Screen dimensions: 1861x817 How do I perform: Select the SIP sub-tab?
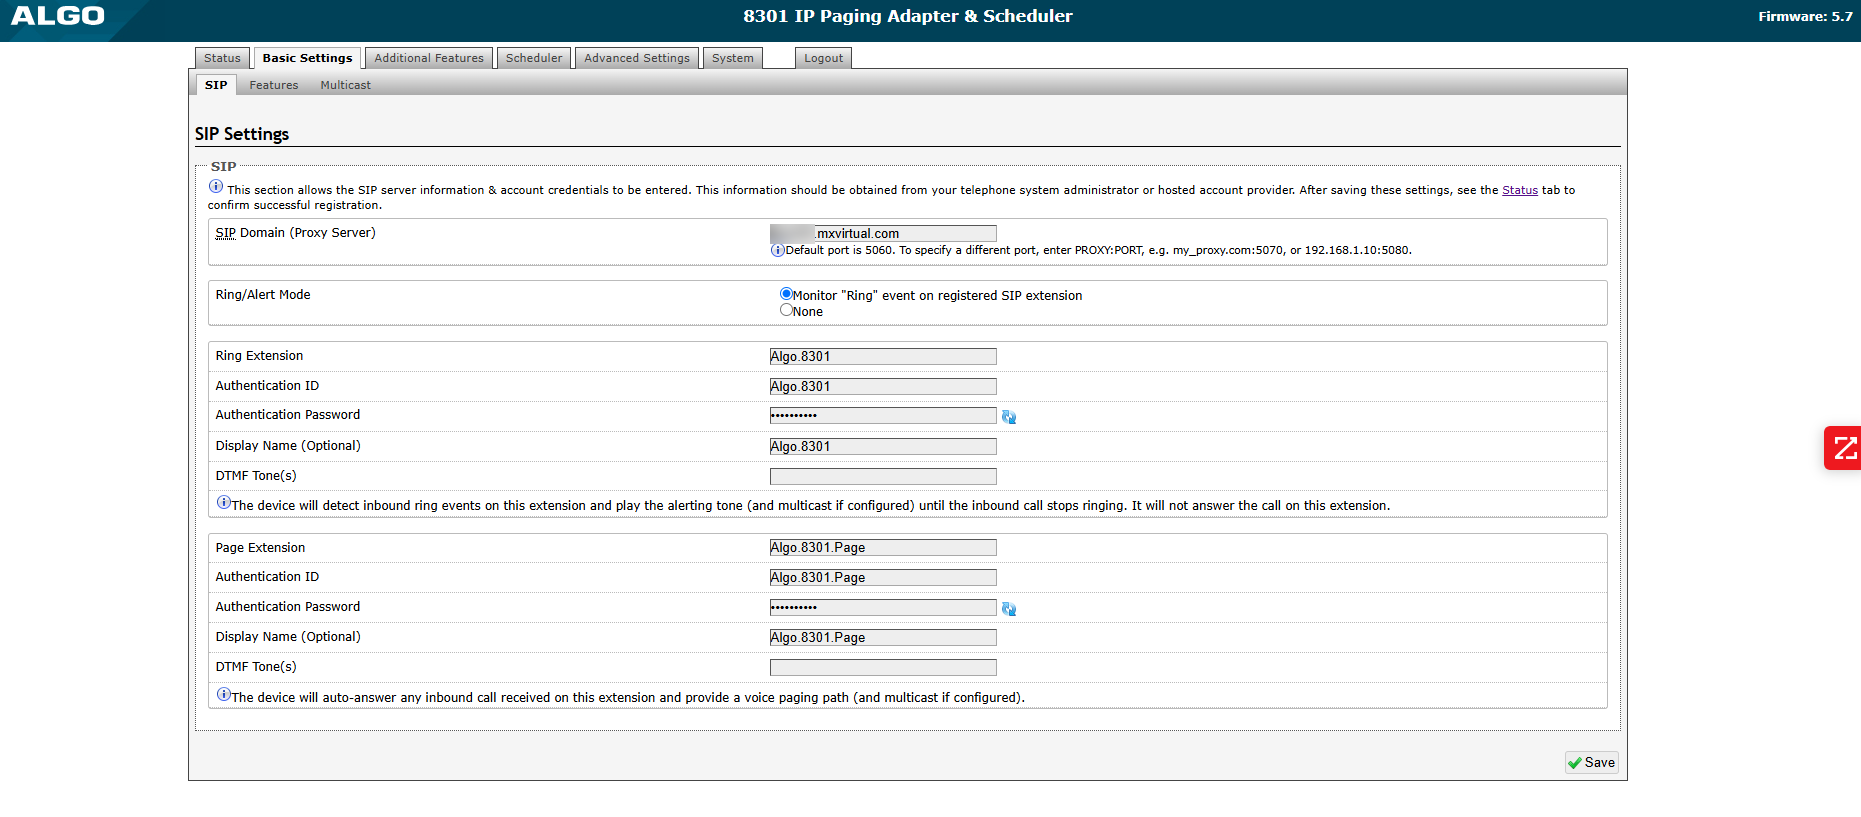[x=216, y=85]
